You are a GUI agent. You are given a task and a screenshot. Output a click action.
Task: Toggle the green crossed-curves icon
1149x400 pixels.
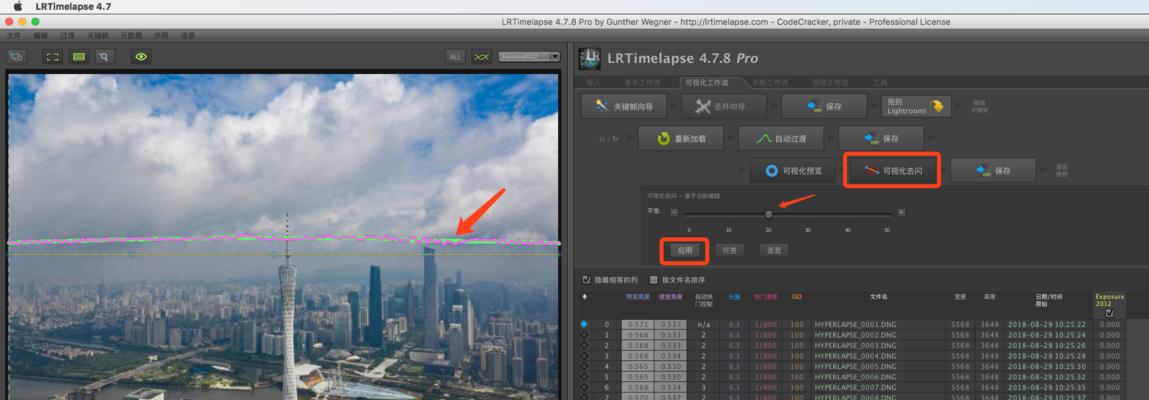pos(481,56)
